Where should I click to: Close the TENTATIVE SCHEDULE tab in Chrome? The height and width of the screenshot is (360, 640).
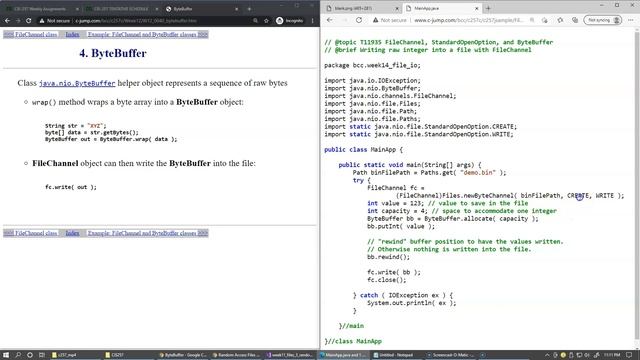coord(157,9)
